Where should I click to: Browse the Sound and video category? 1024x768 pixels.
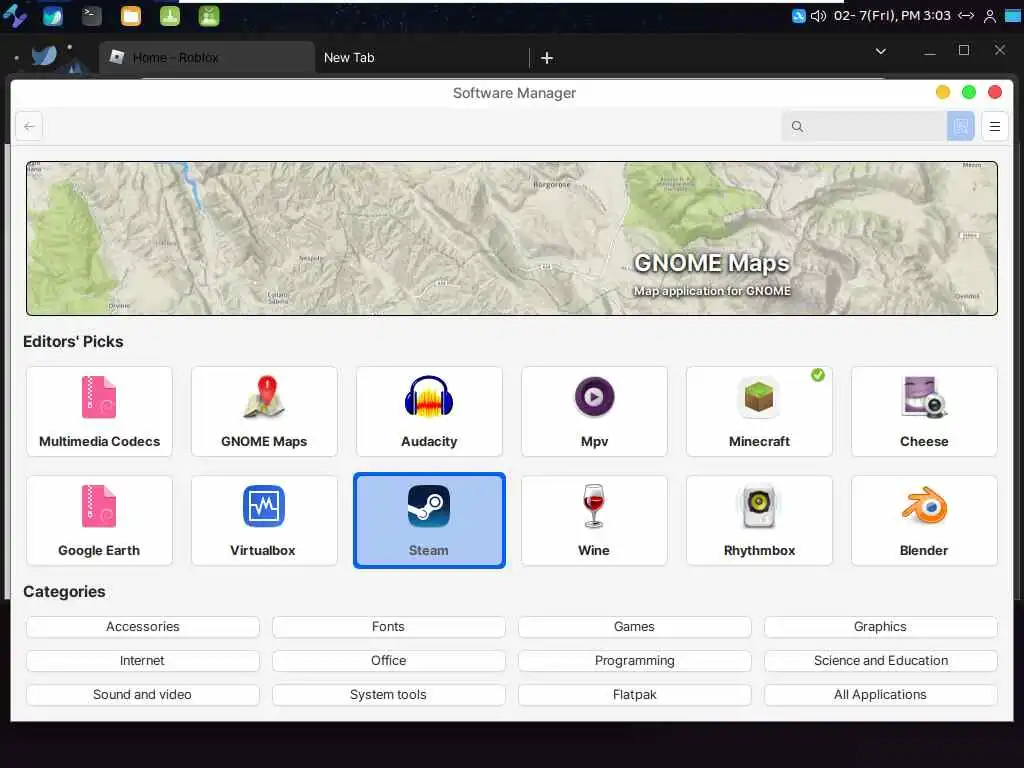click(x=142, y=694)
